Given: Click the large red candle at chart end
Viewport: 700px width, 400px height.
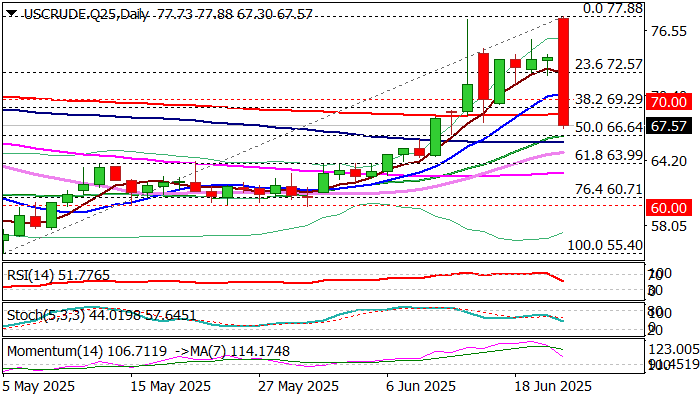Looking at the screenshot, I should tap(564, 72).
